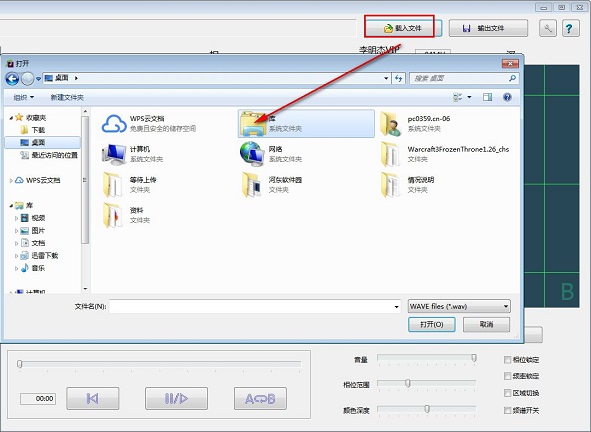The width and height of the screenshot is (591, 432).
Task: Collapse the 收藏夹 favorites group
Action: tap(11, 118)
